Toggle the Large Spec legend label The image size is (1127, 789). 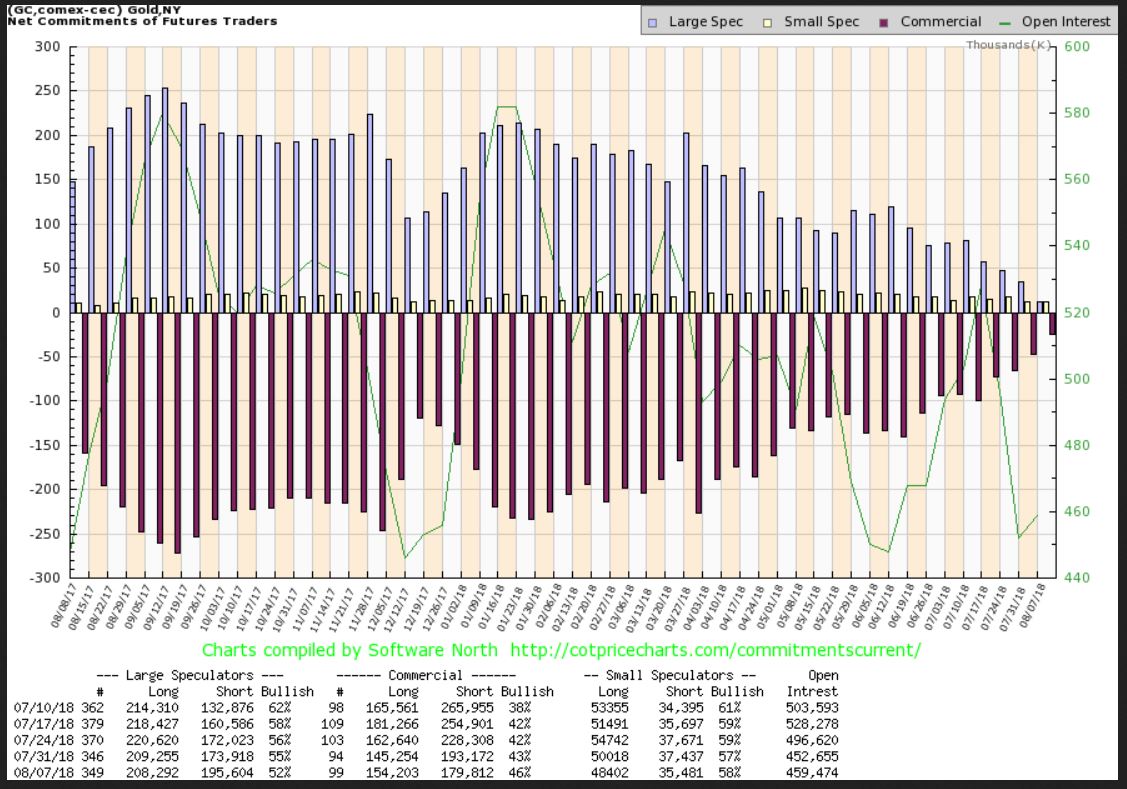(x=706, y=21)
